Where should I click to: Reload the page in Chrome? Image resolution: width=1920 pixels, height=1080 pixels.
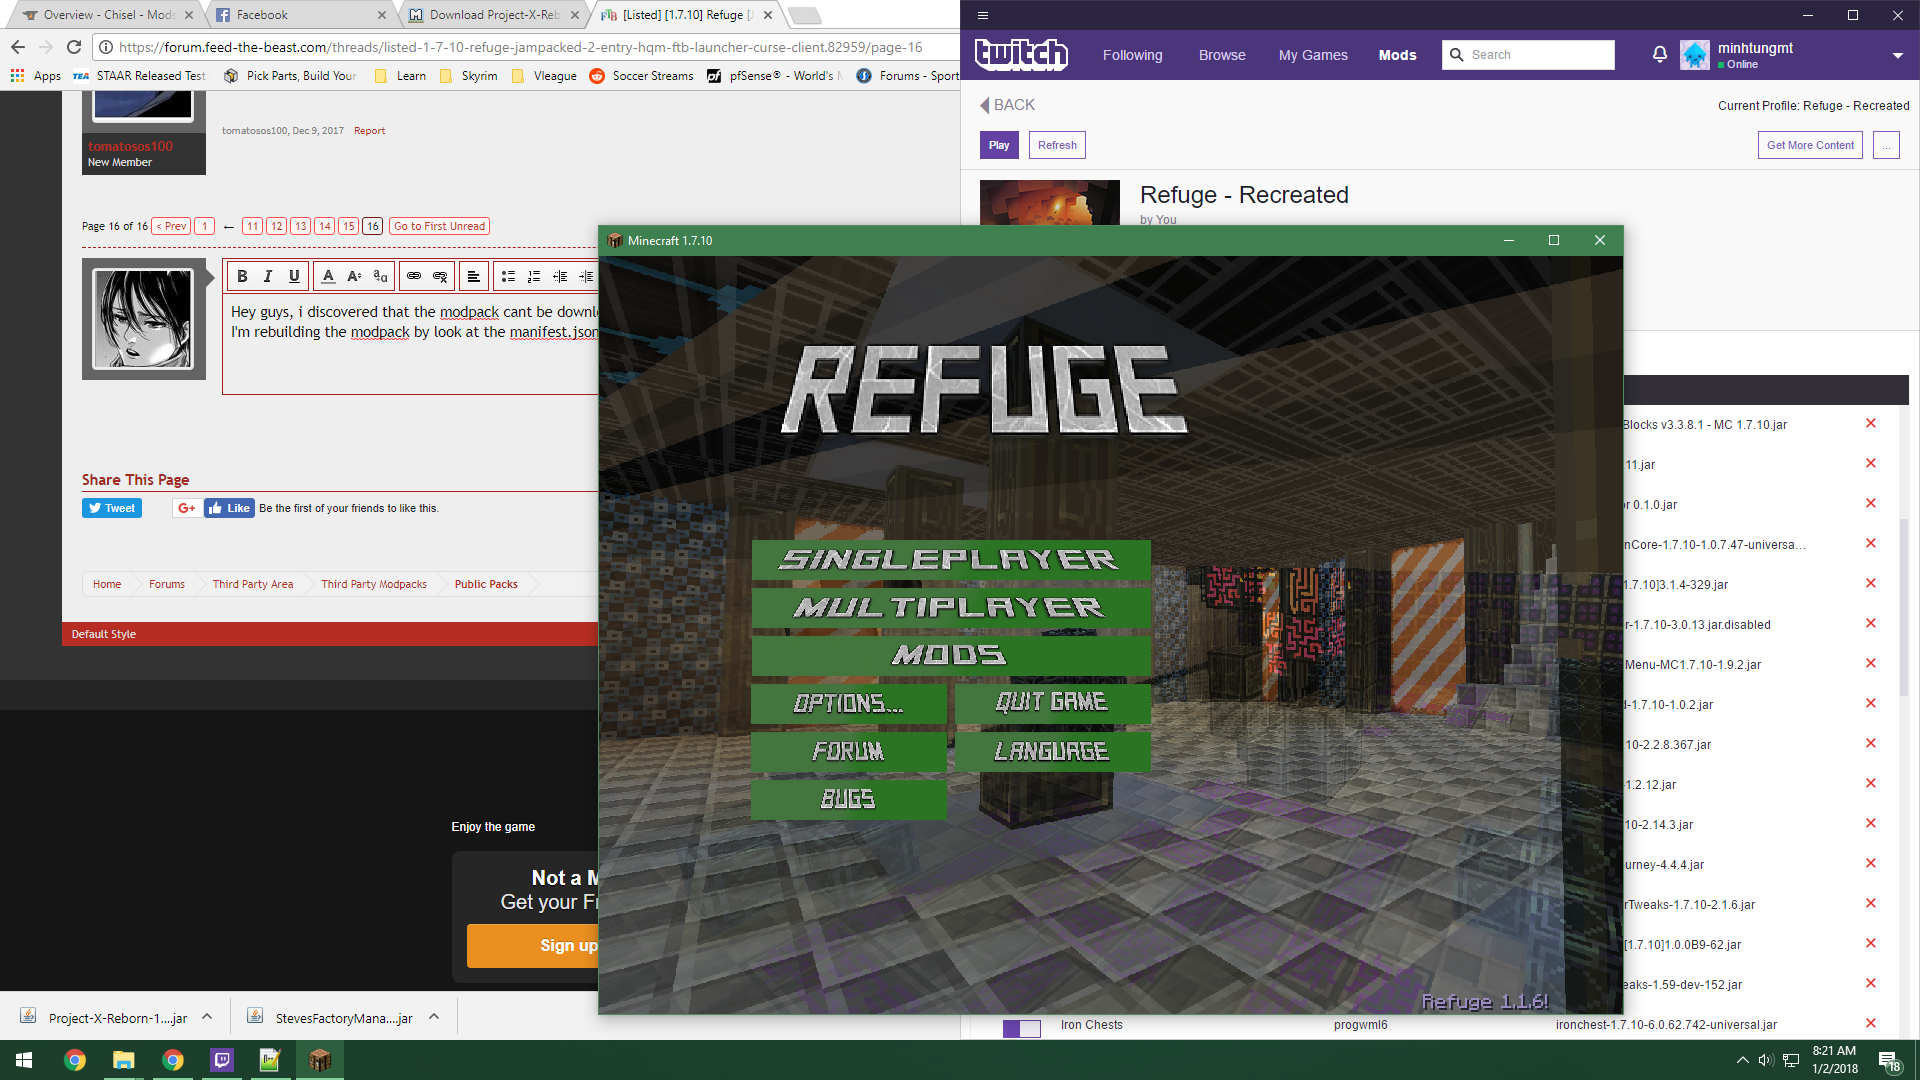click(74, 47)
